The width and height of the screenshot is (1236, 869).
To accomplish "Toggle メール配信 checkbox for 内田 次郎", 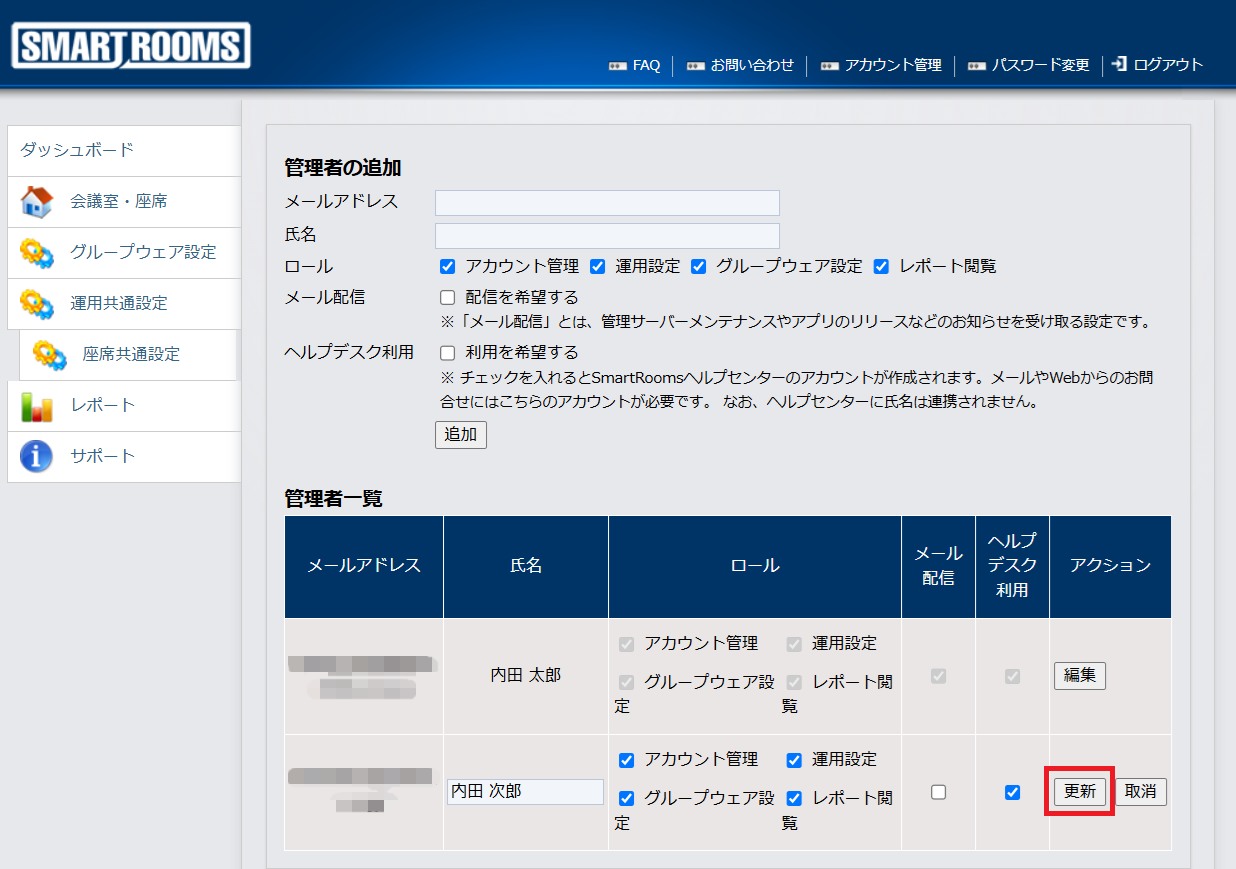I will (x=938, y=792).
